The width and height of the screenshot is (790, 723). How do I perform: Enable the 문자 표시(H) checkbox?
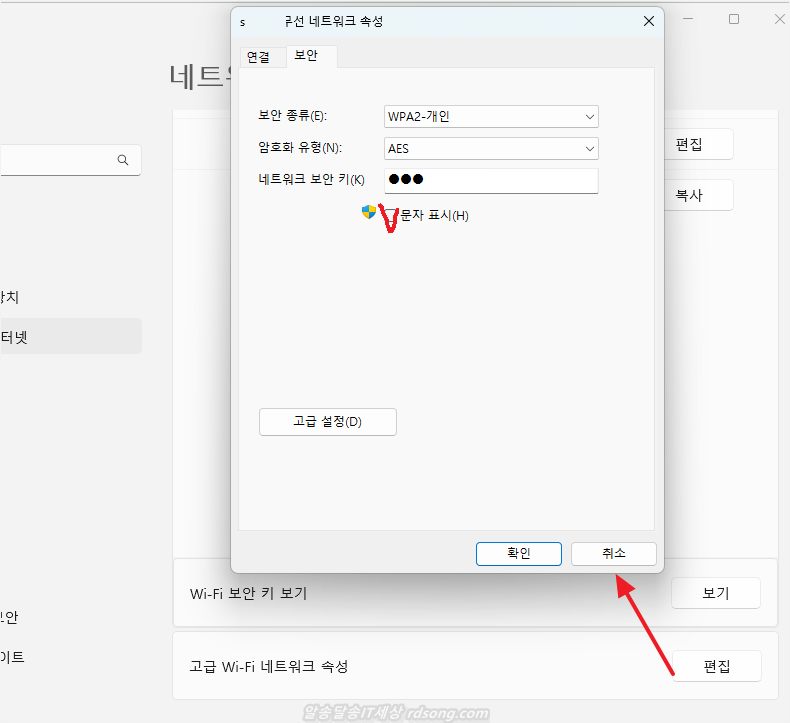click(391, 215)
